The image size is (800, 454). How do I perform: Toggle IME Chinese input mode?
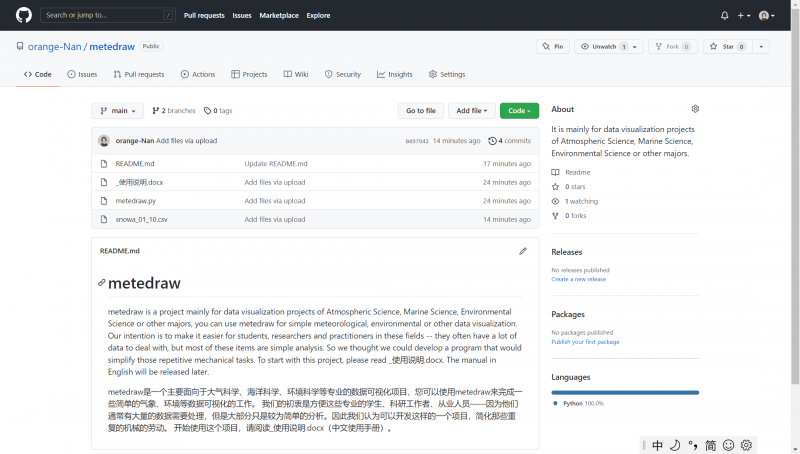point(657,445)
